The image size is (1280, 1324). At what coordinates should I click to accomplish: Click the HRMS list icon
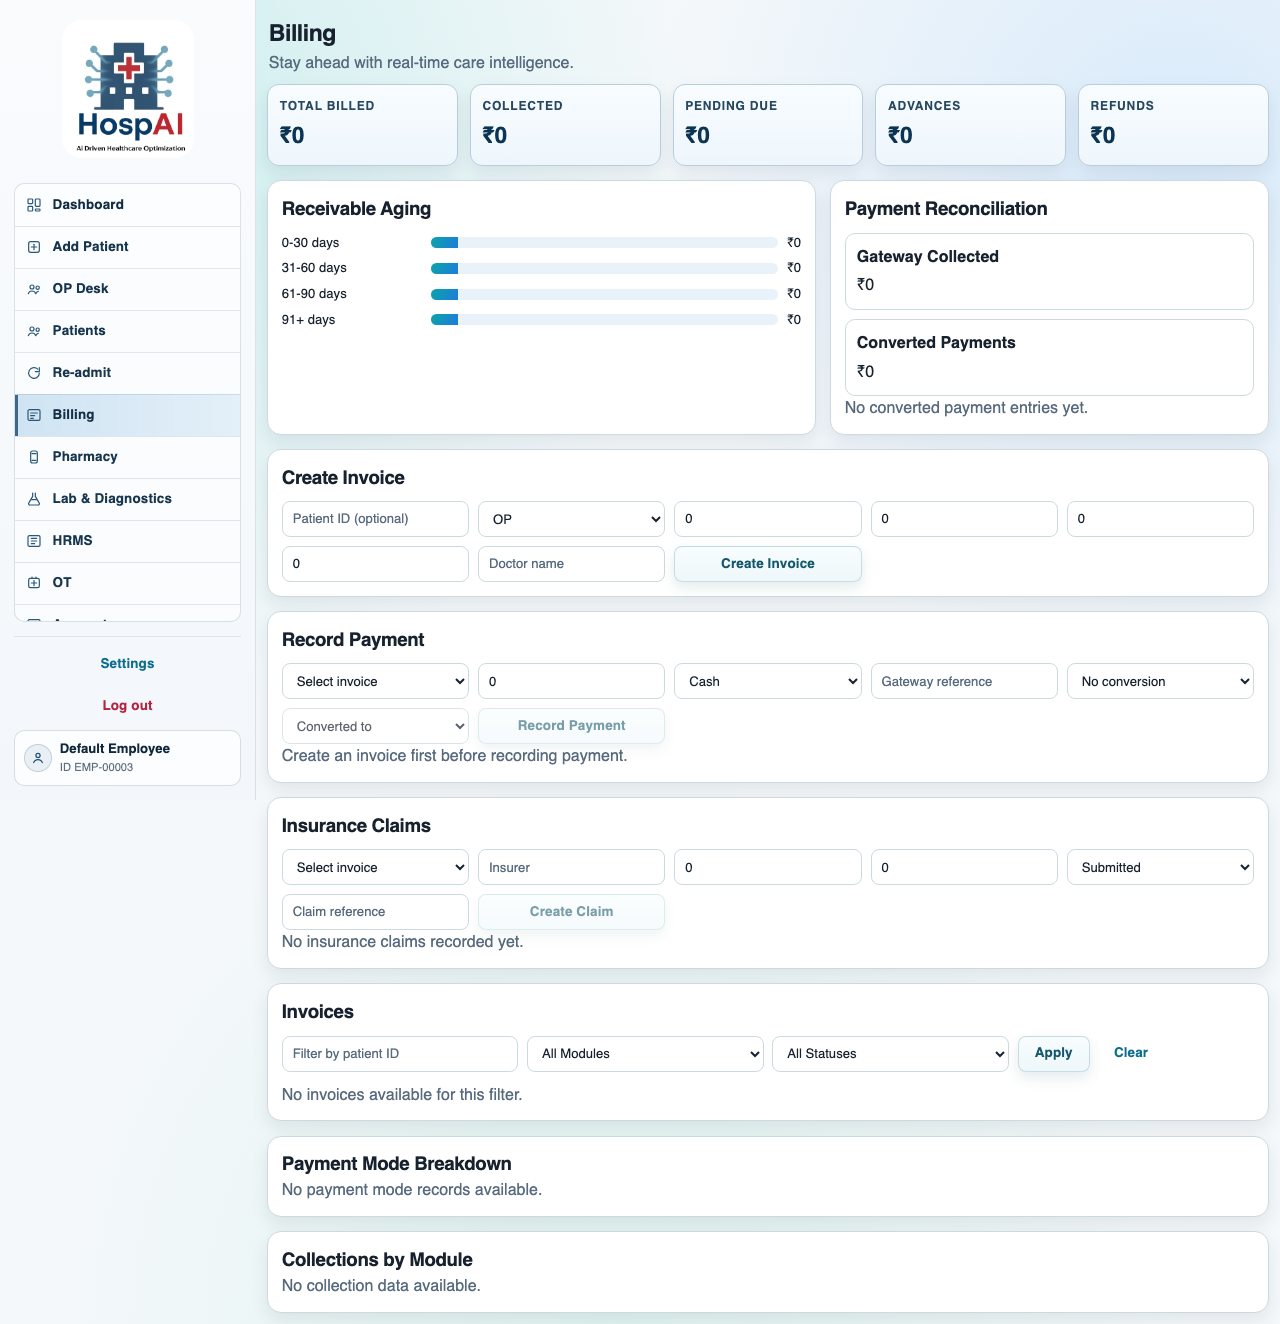[x=34, y=541]
